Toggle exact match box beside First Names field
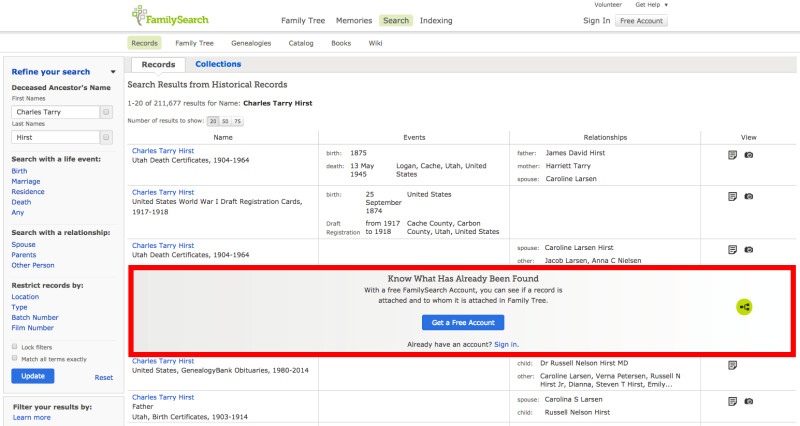Screen dimensions: 800x426 click(x=106, y=112)
